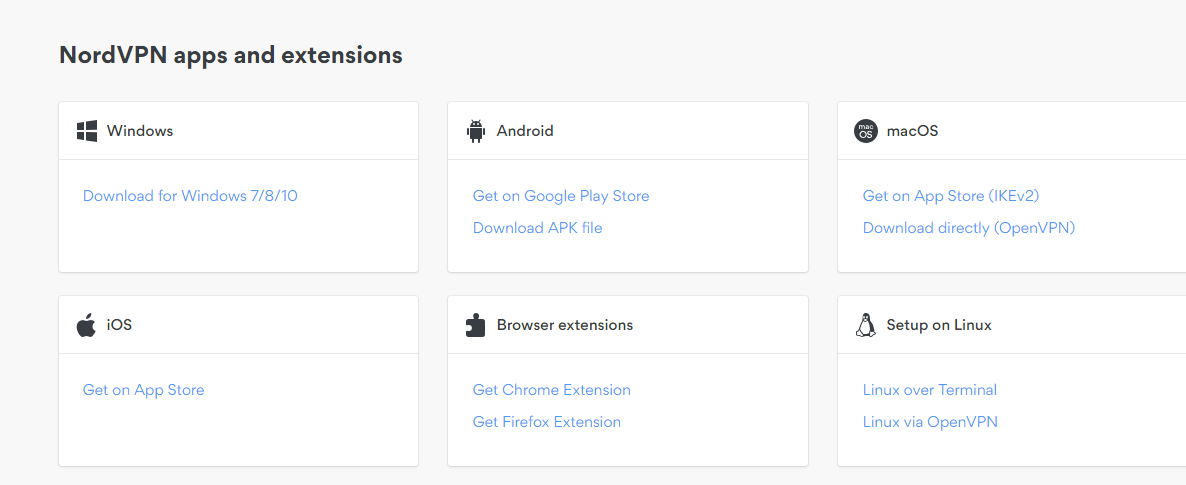Click the iOS card heading text
This screenshot has height=485, width=1186.
point(120,325)
